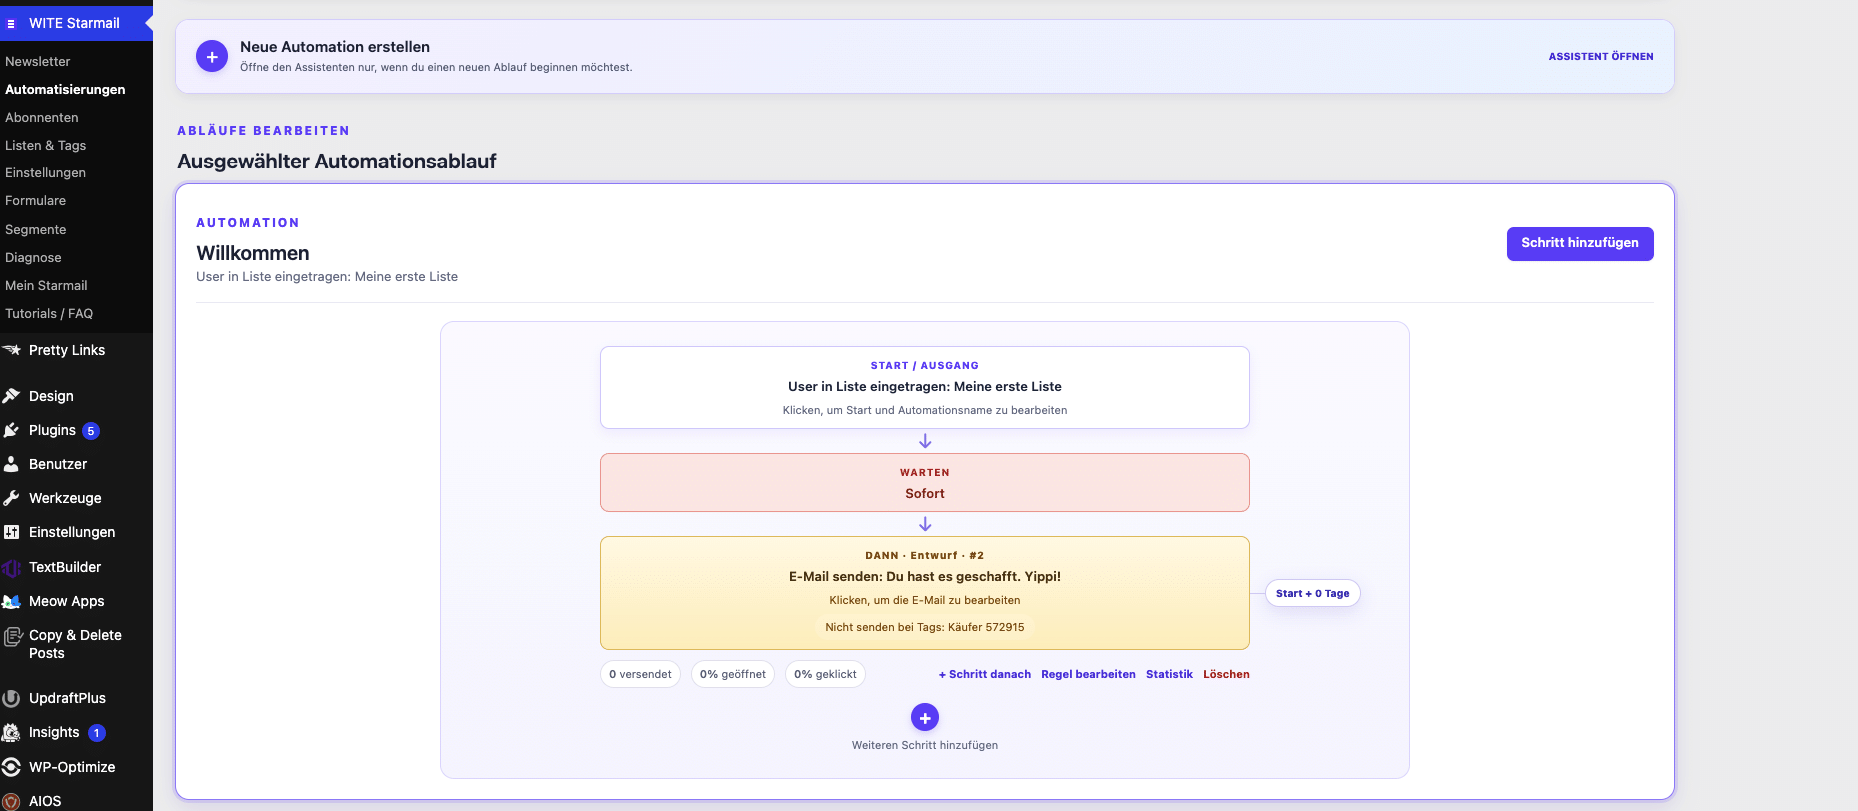Click the Pretty Links star icon
Image resolution: width=1858 pixels, height=811 pixels.
pyautogui.click(x=12, y=350)
